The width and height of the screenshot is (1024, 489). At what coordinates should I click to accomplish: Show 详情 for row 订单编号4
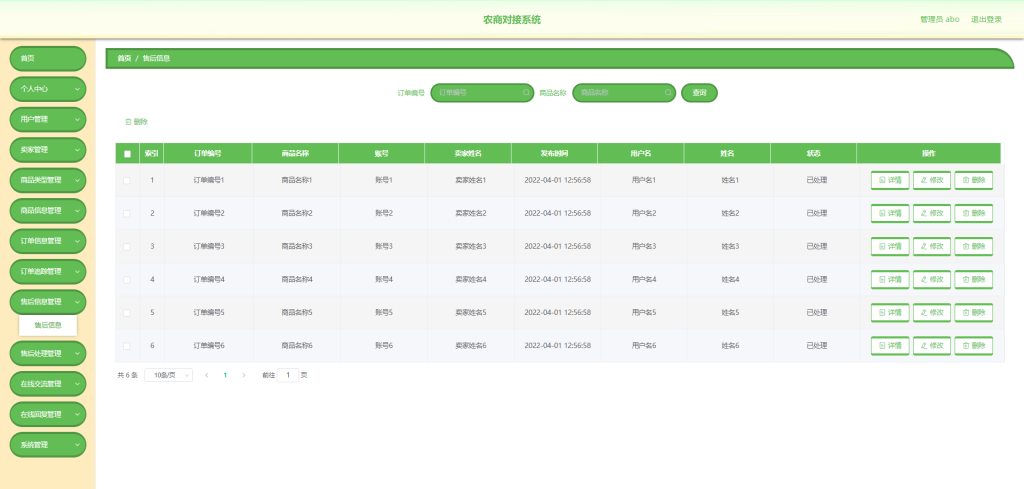click(889, 279)
